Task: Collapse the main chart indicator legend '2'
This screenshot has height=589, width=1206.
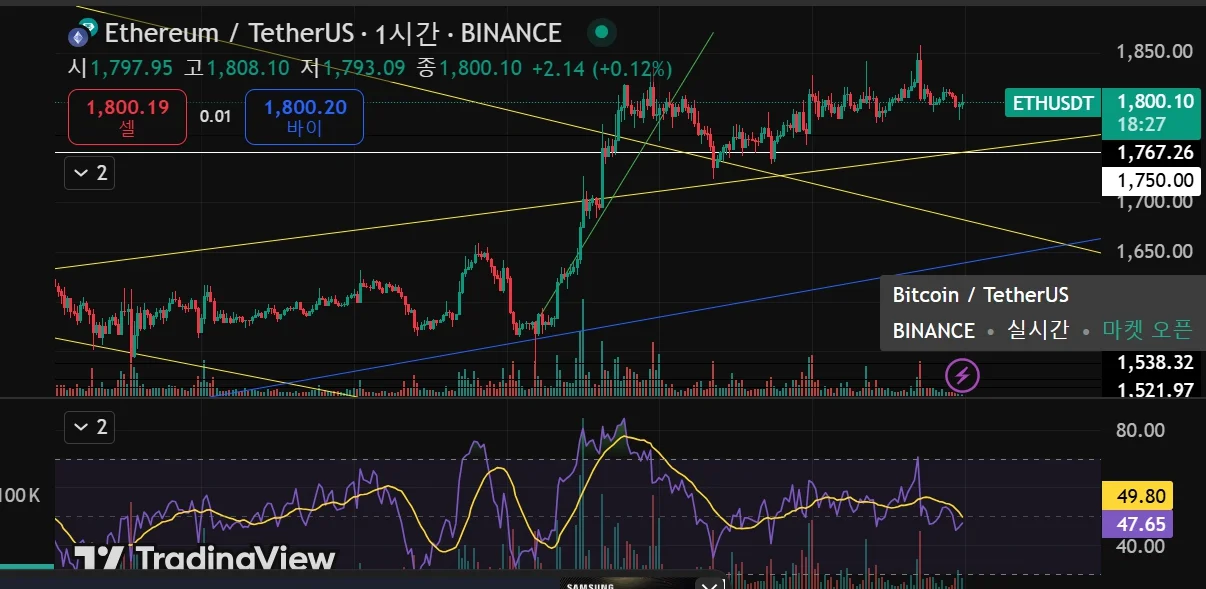Action: tap(89, 173)
